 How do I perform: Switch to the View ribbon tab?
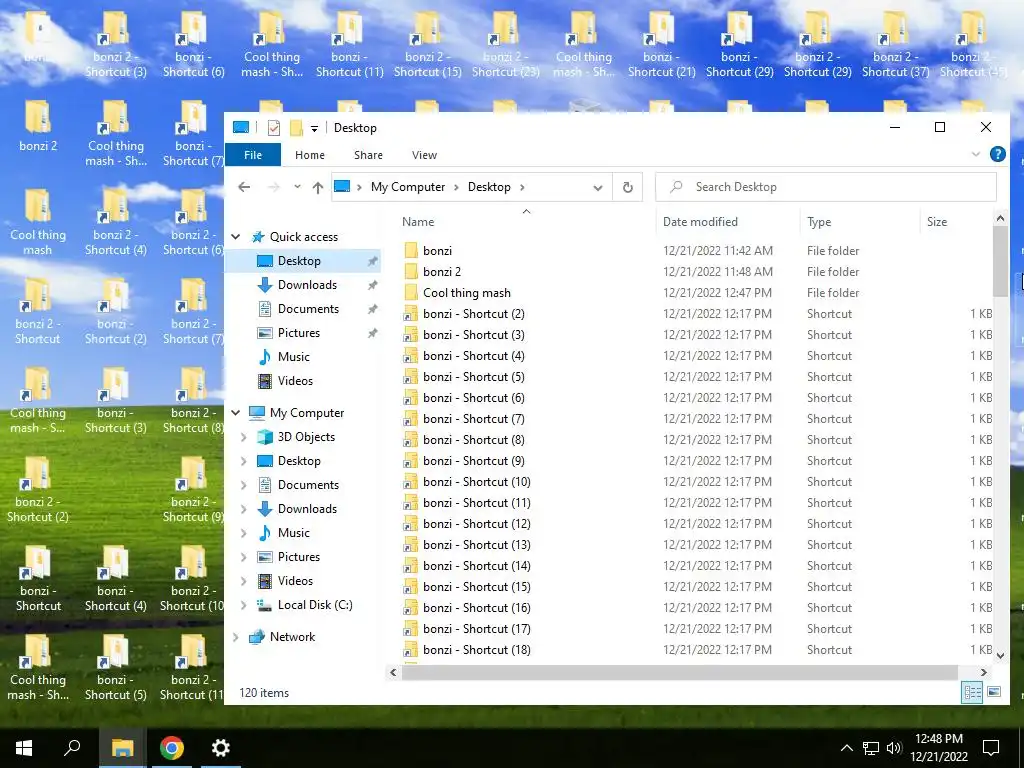[x=424, y=155]
